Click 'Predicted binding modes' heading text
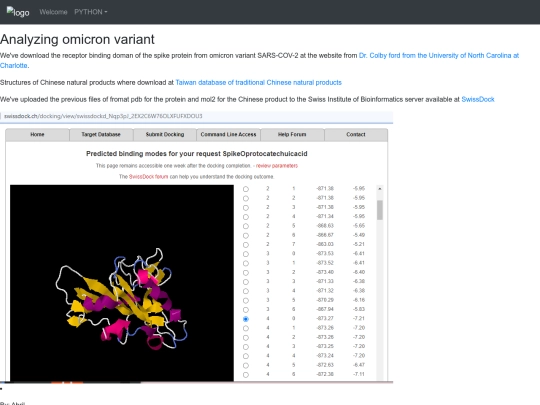Image resolution: width=540 pixels, height=405 pixels. (x=197, y=154)
